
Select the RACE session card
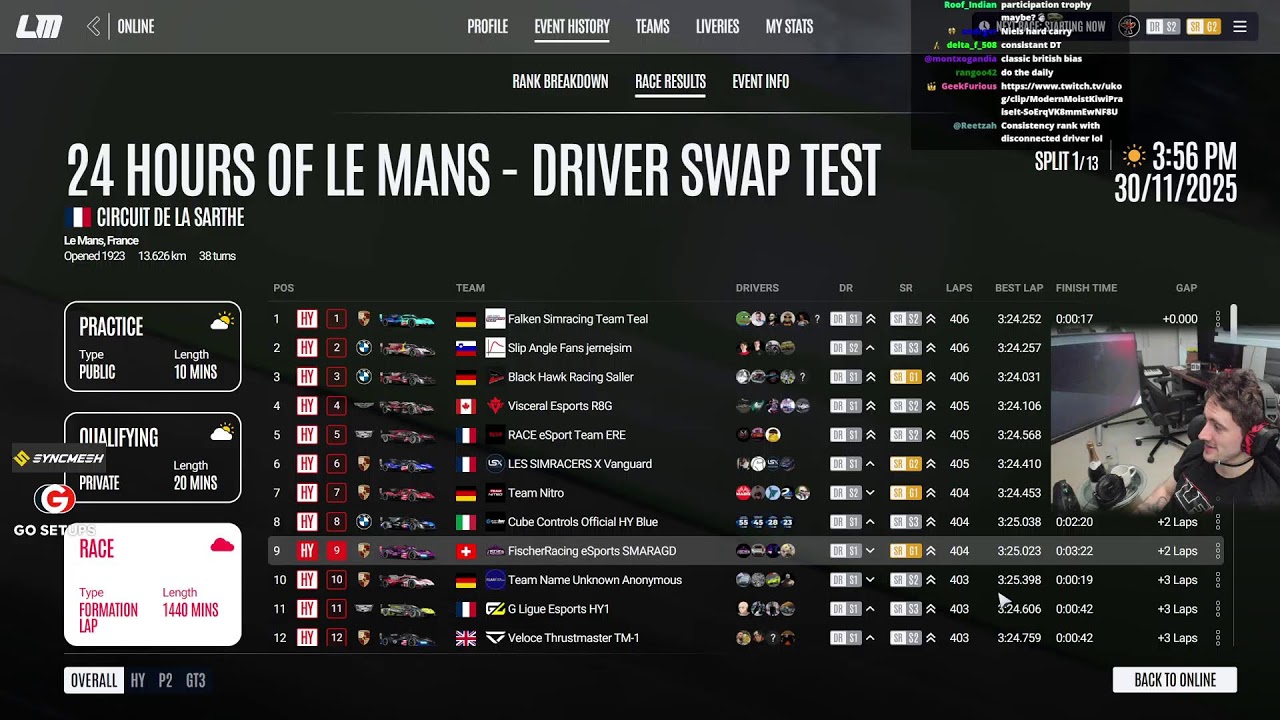pyautogui.click(x=153, y=584)
